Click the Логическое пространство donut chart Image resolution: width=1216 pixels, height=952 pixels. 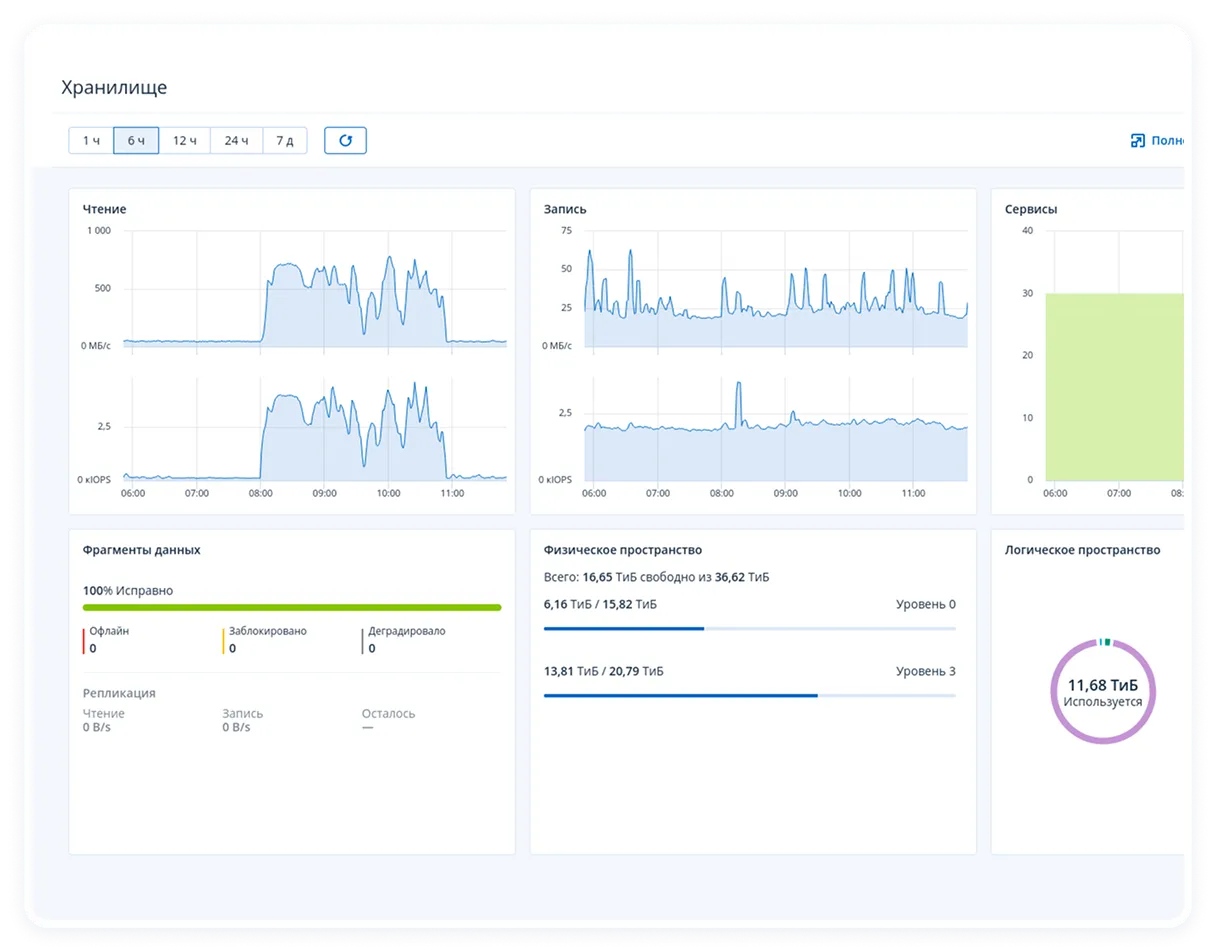pyautogui.click(x=1103, y=691)
